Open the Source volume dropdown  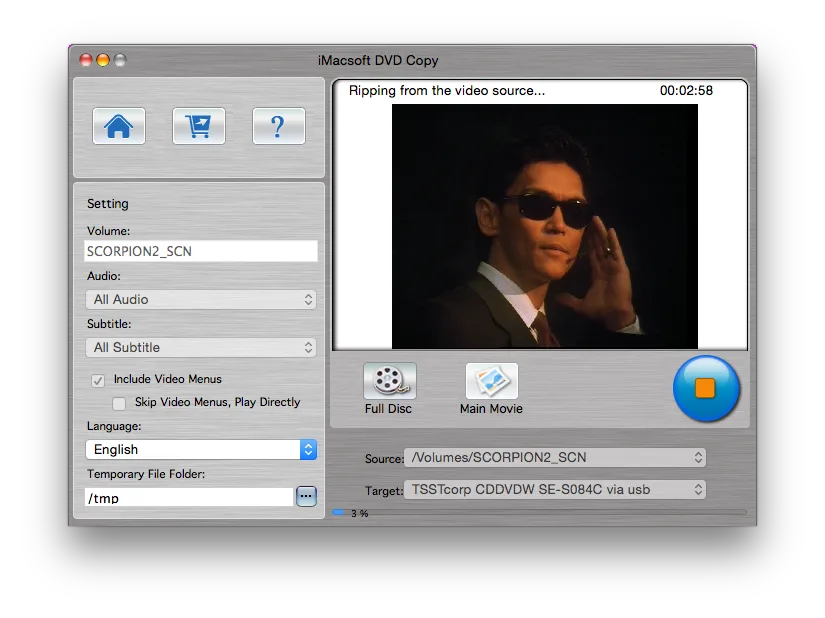[555, 458]
